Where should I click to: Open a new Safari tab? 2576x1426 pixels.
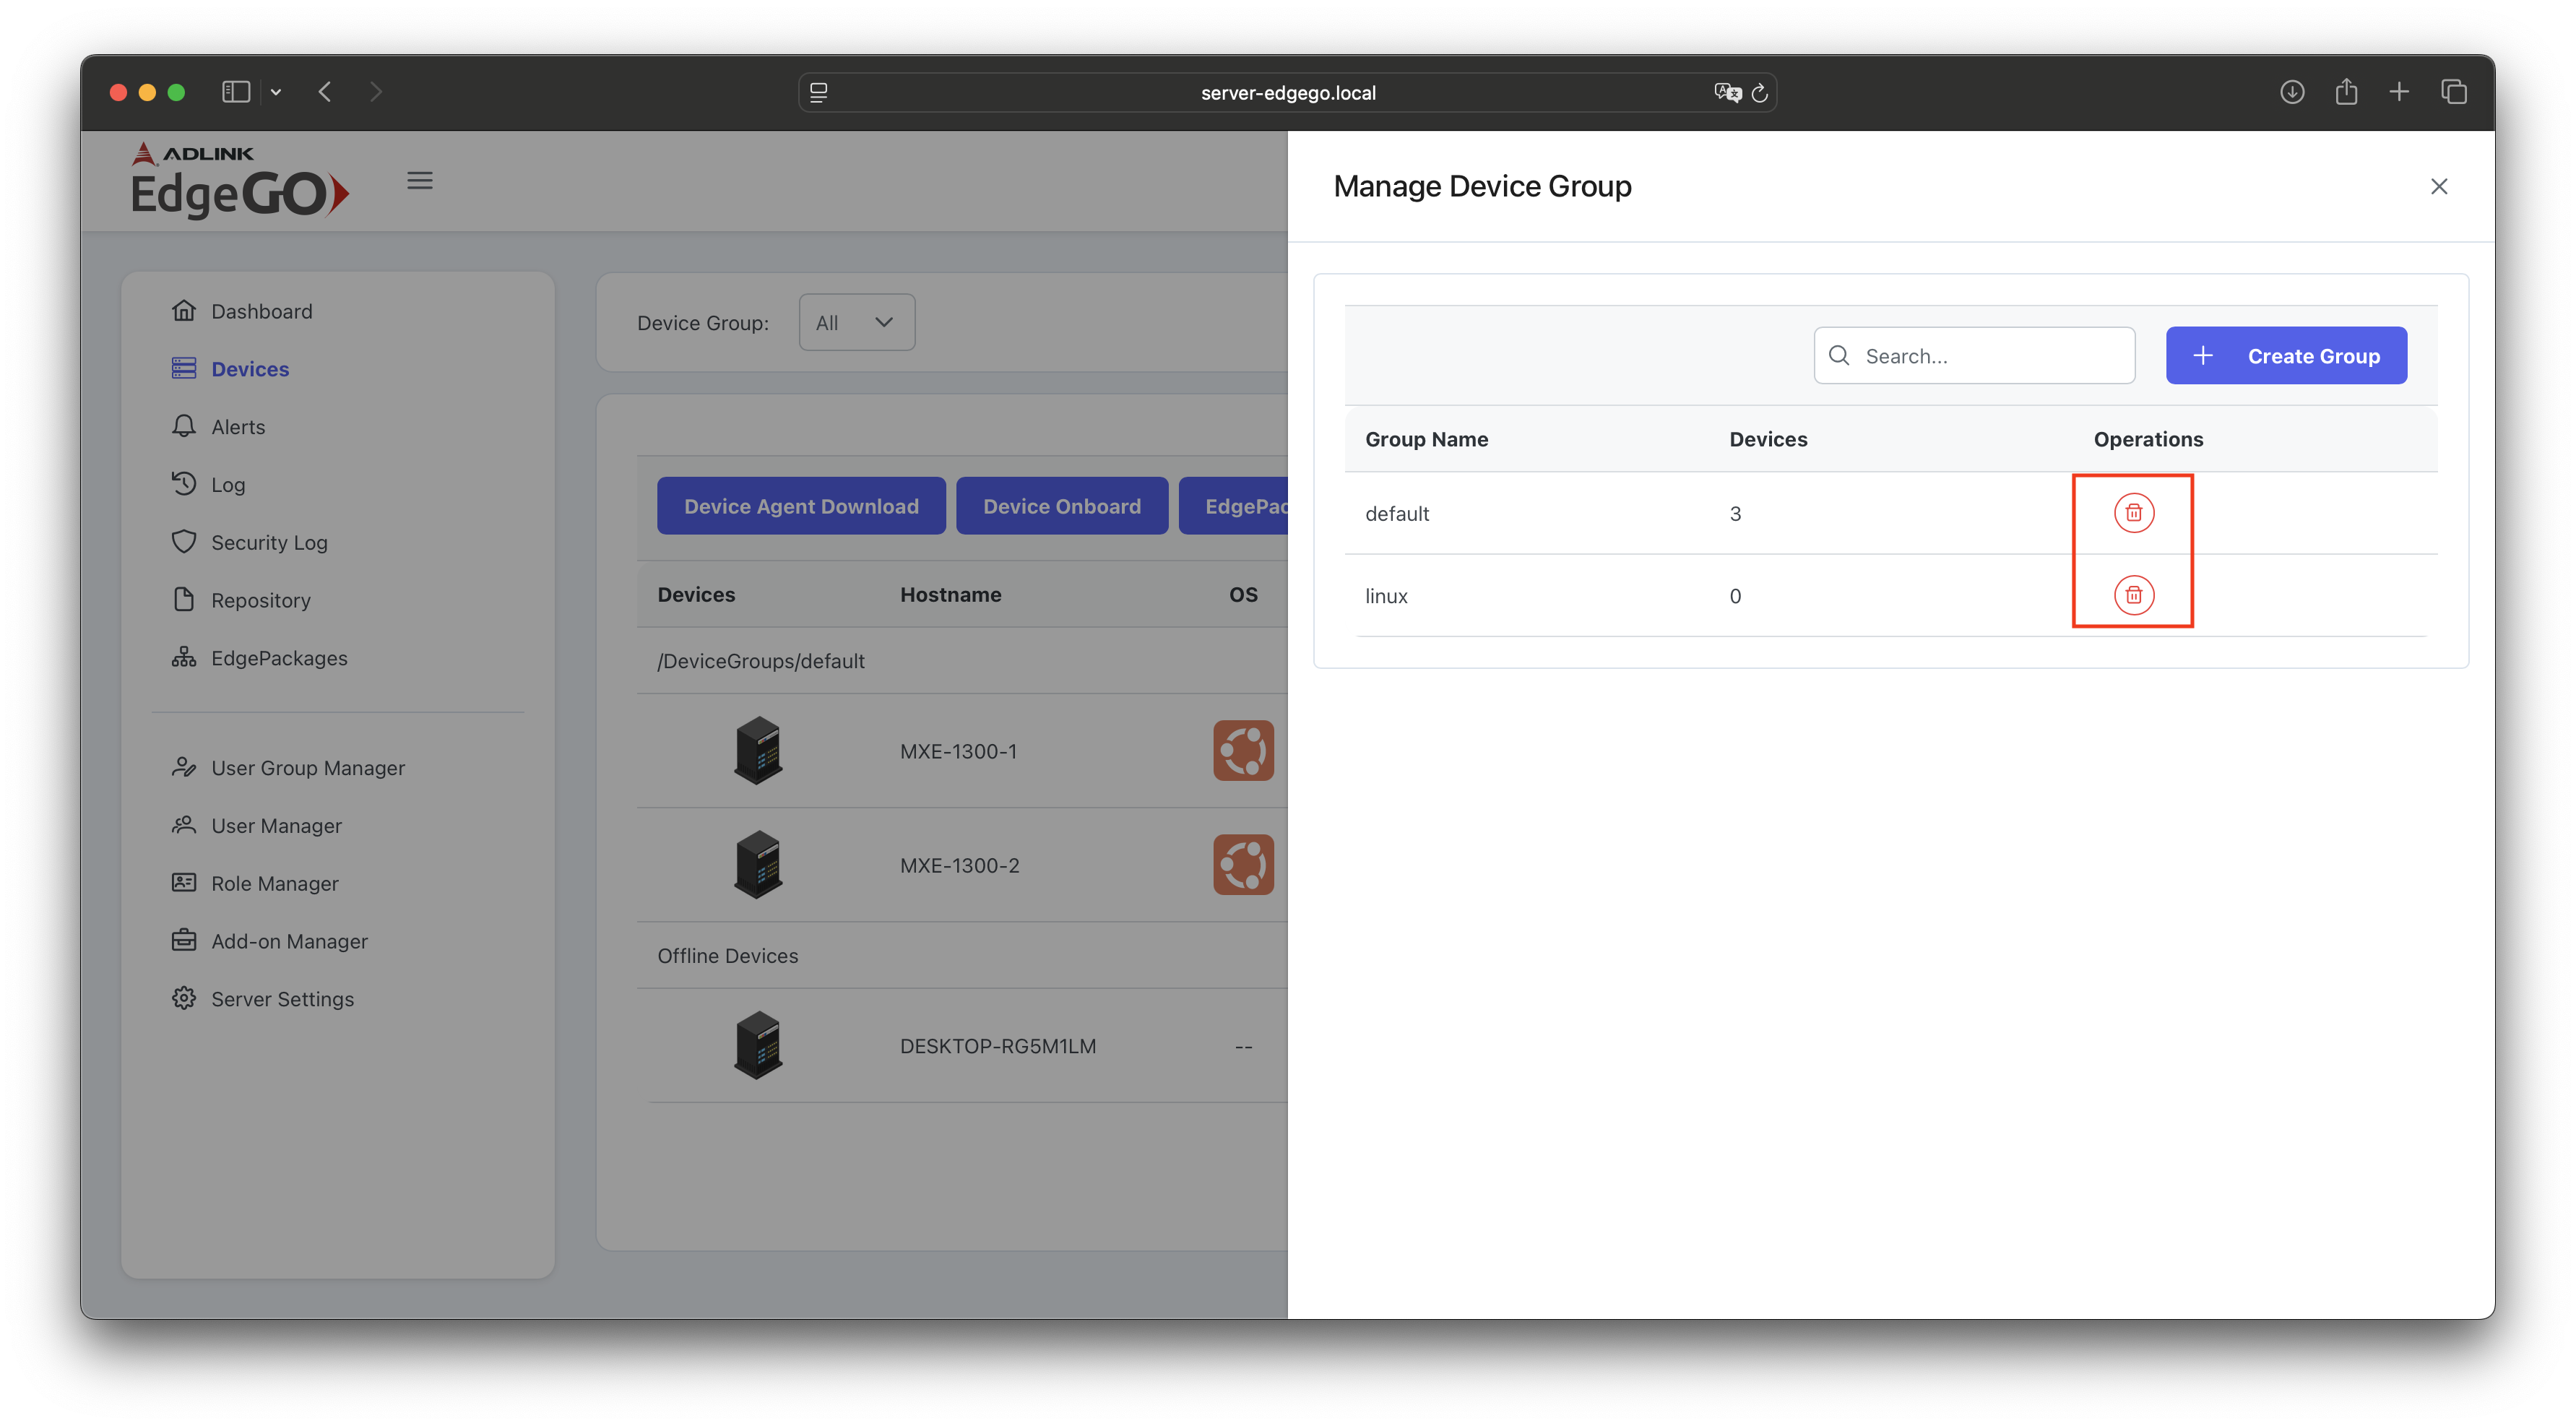(x=2399, y=92)
